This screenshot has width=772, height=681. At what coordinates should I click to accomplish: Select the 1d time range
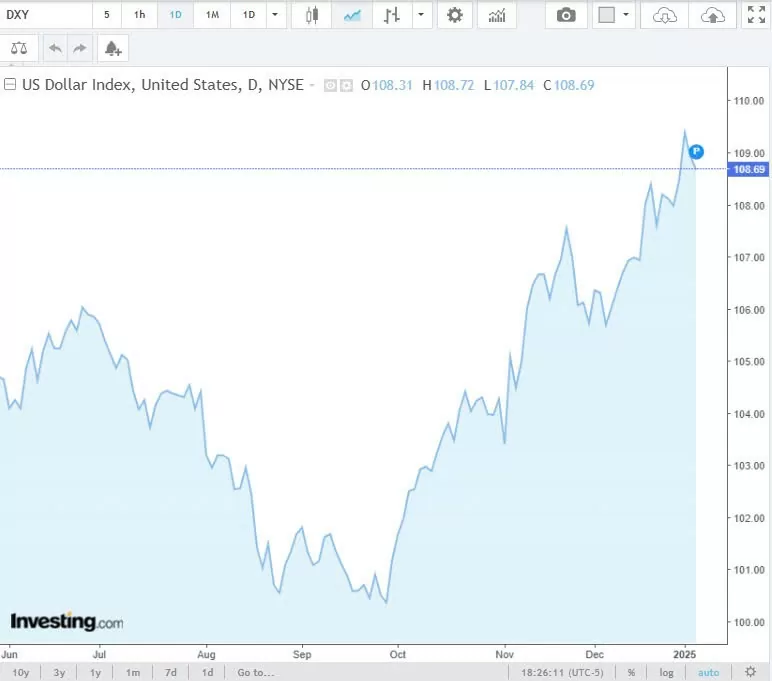[207, 672]
